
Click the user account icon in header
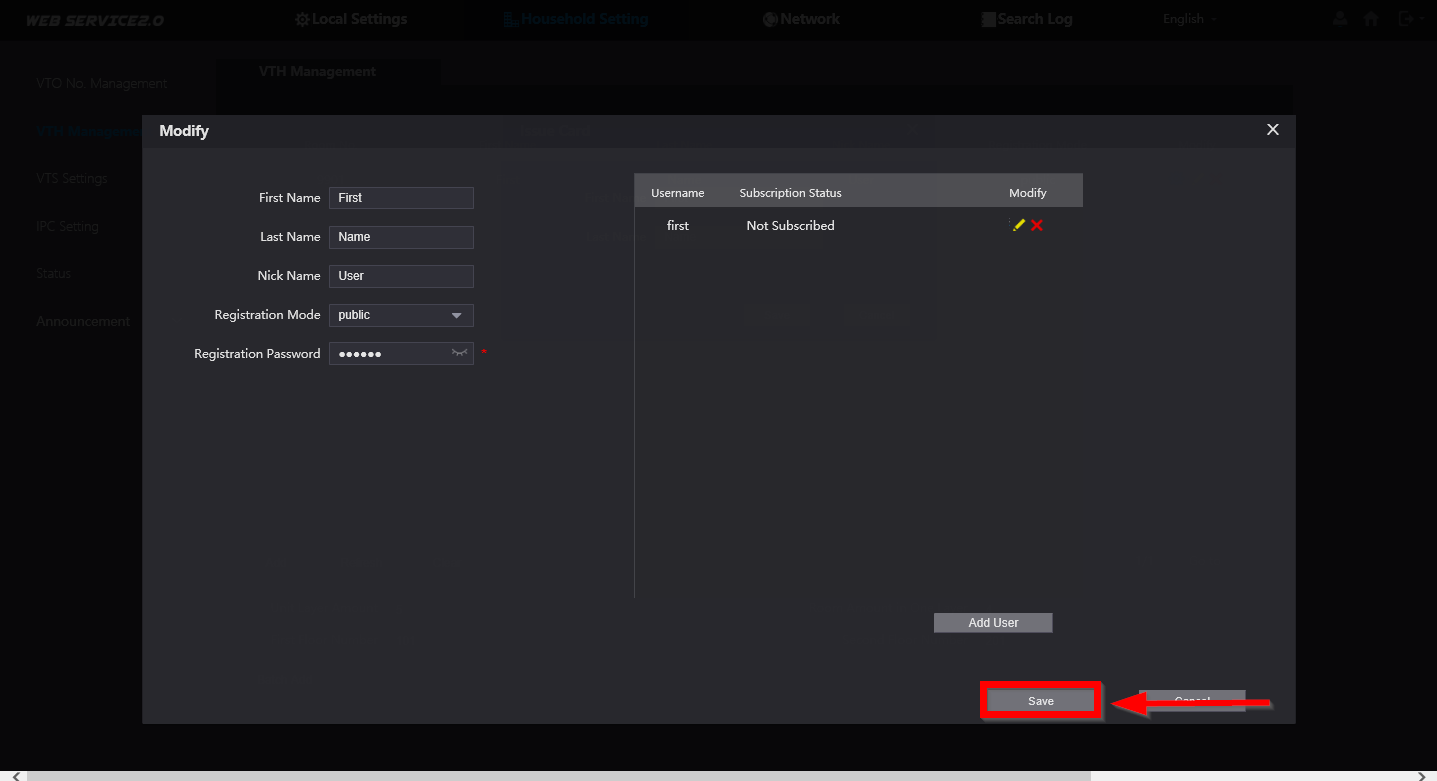click(x=1340, y=19)
